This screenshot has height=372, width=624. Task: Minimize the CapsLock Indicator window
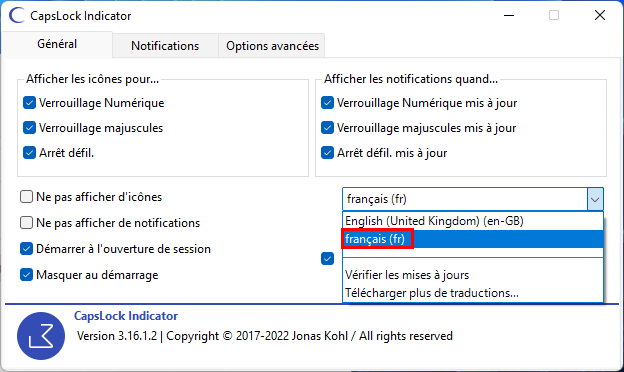tap(509, 16)
